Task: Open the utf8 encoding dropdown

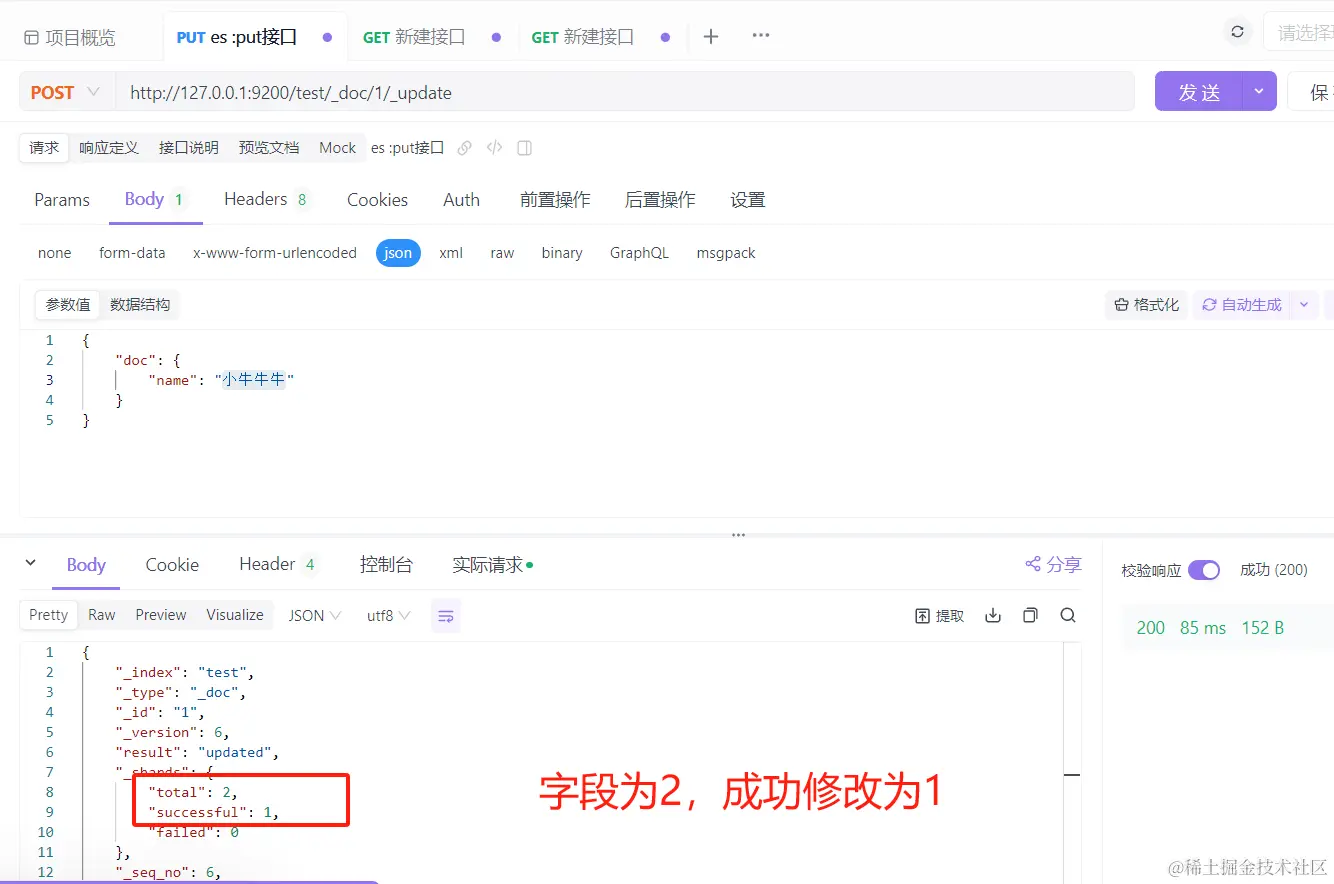Action: point(389,615)
